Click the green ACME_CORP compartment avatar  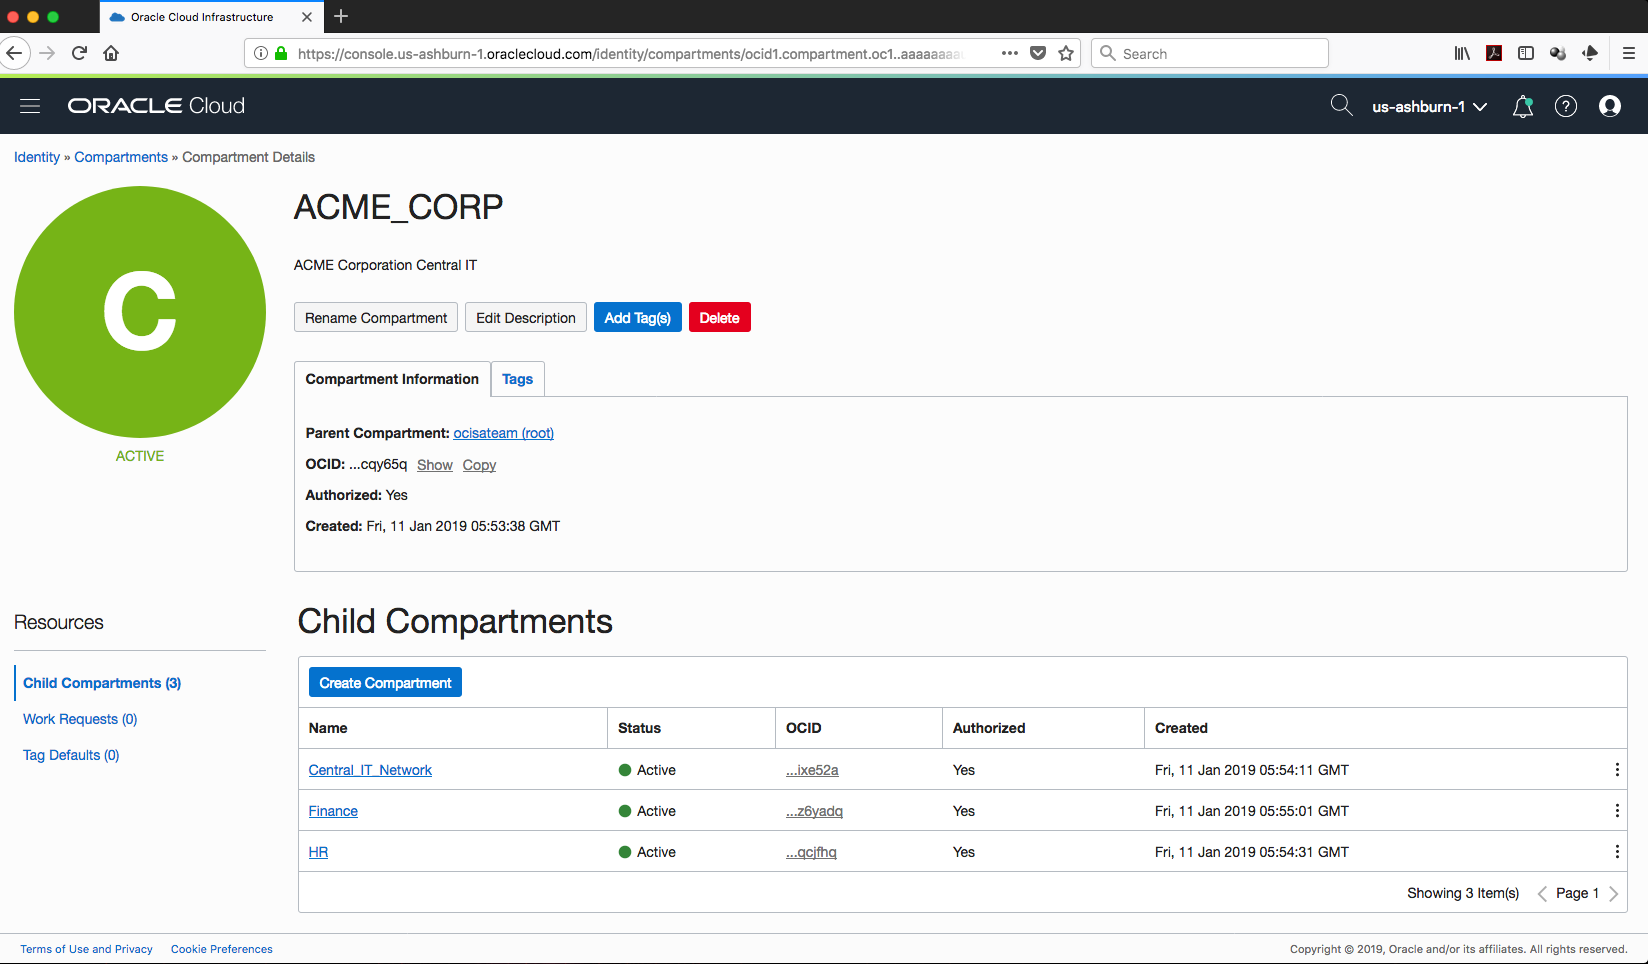[x=140, y=312]
